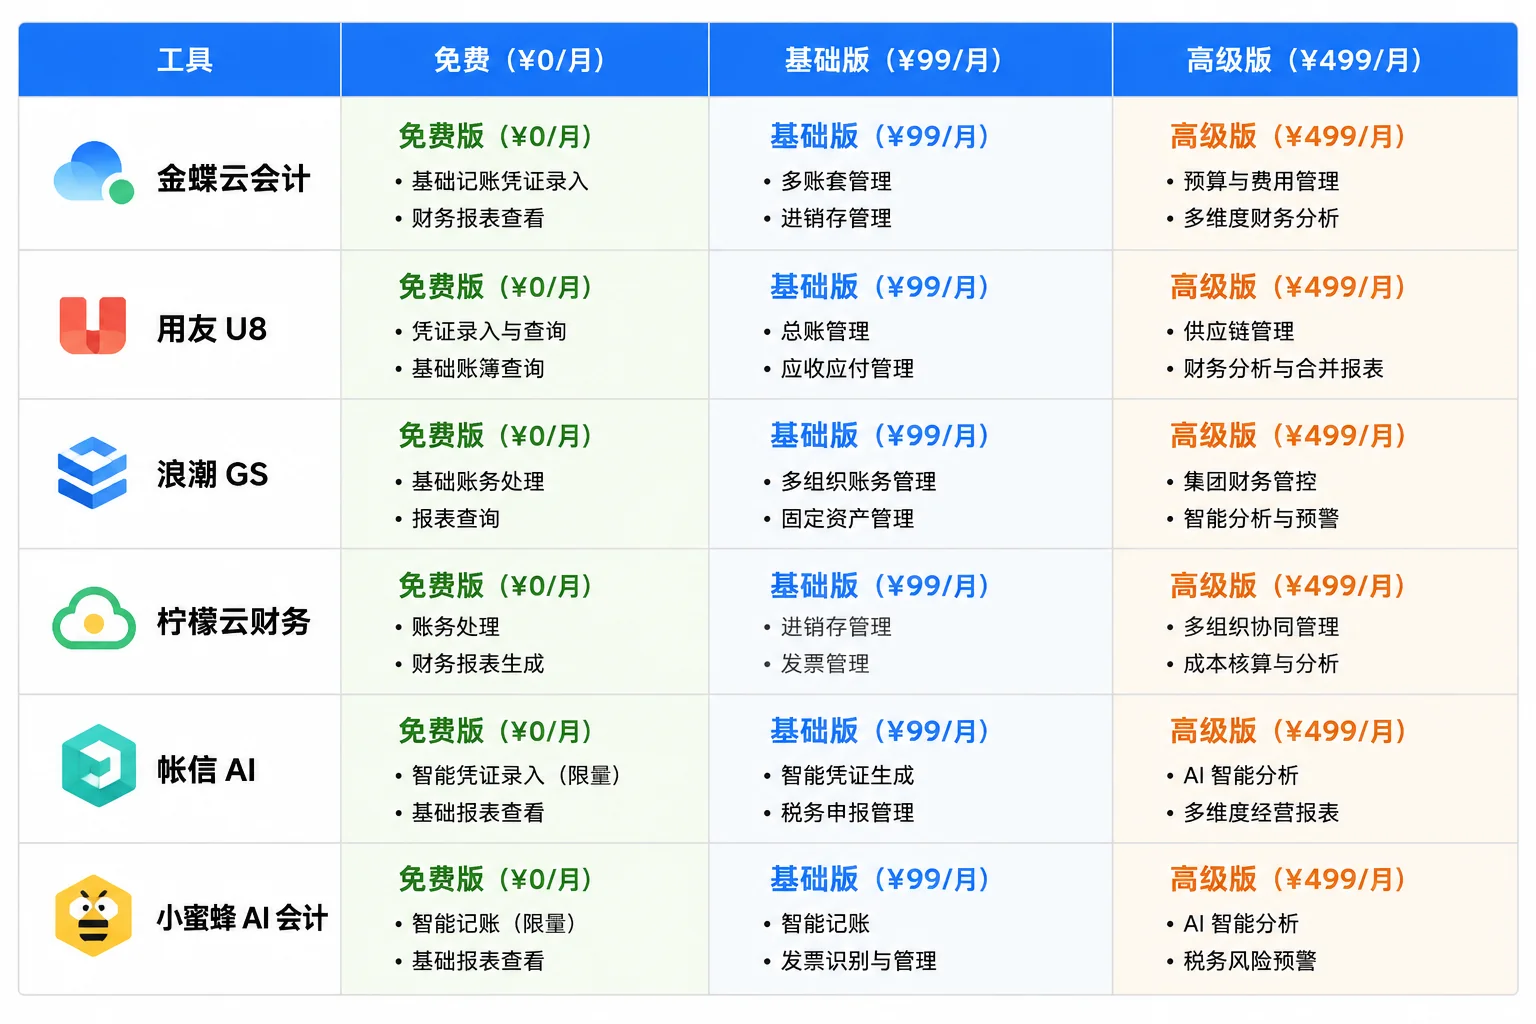Click the 税务风险预警 feature

click(1250, 960)
